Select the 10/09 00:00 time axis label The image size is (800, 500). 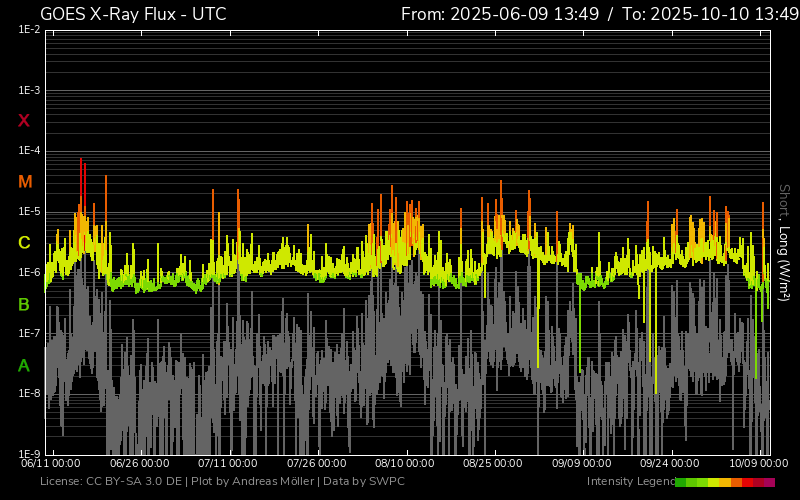point(758,464)
